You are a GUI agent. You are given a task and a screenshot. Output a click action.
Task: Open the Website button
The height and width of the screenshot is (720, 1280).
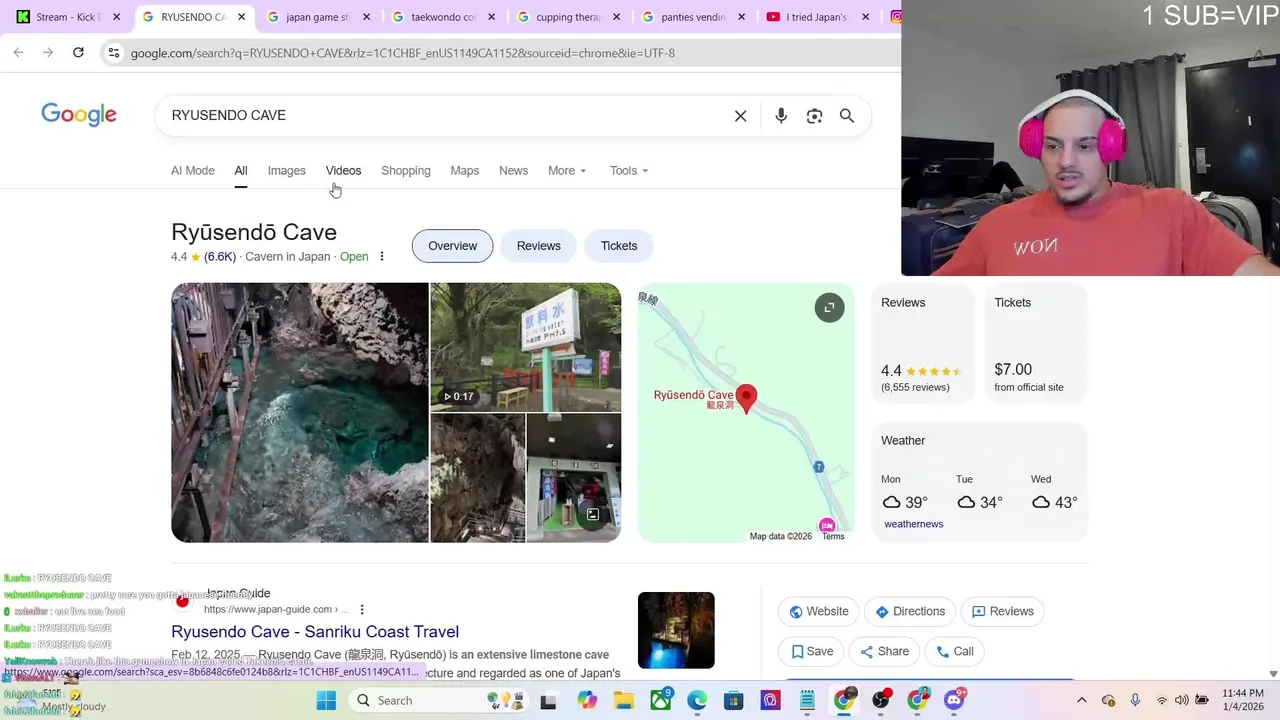pyautogui.click(x=818, y=612)
